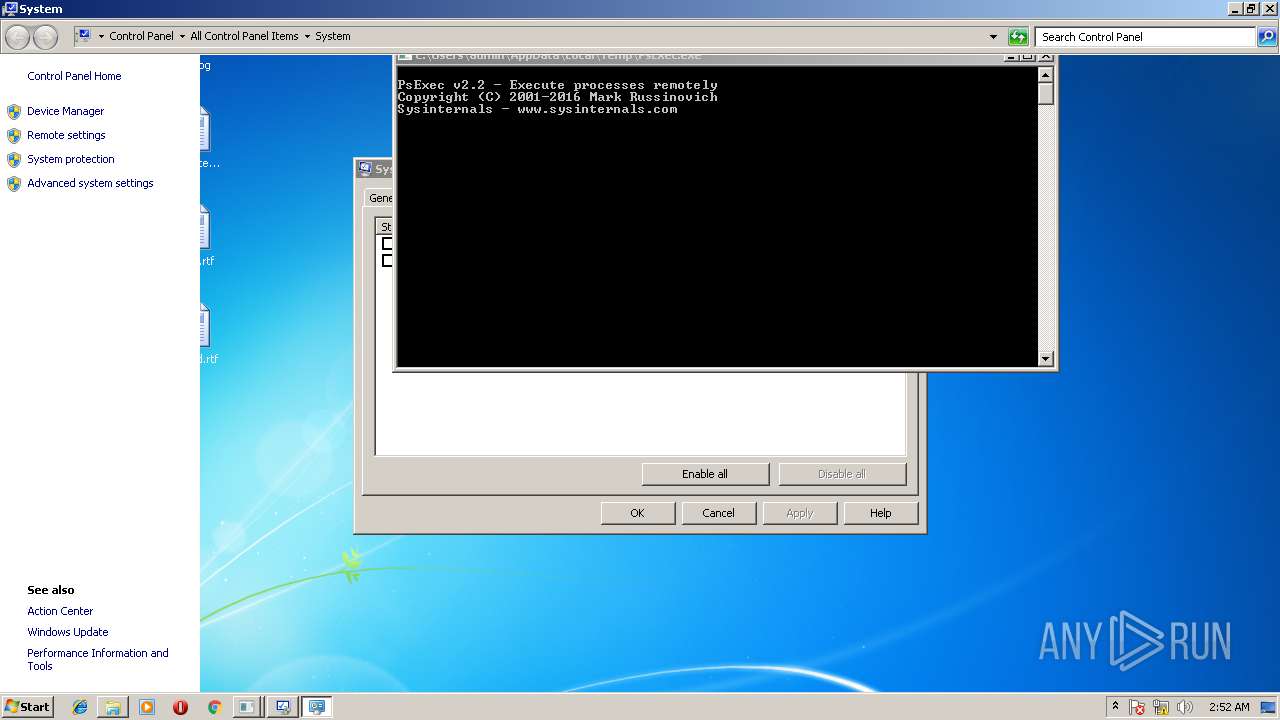Viewport: 1280px width, 720px height.
Task: Click the Apply button
Action: pyautogui.click(x=799, y=513)
